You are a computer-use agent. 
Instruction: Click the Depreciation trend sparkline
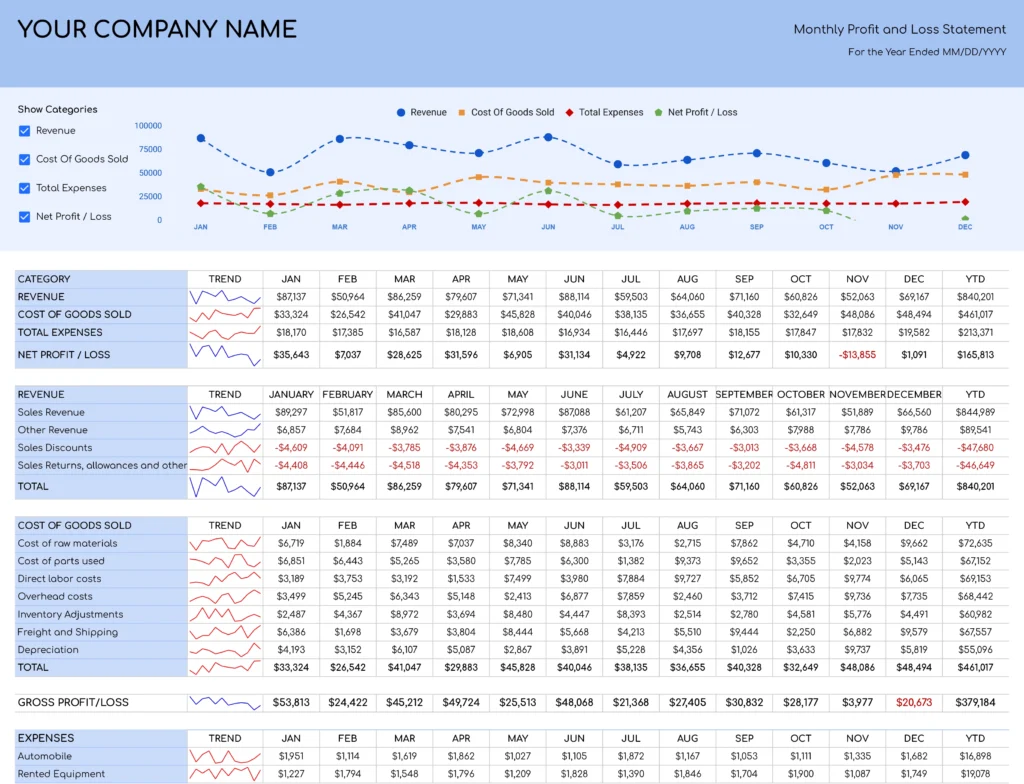(x=225, y=650)
